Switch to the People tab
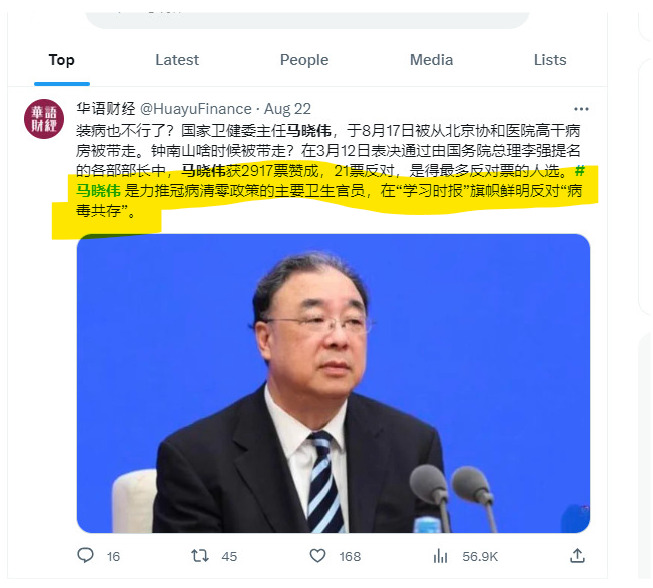 pyautogui.click(x=304, y=60)
